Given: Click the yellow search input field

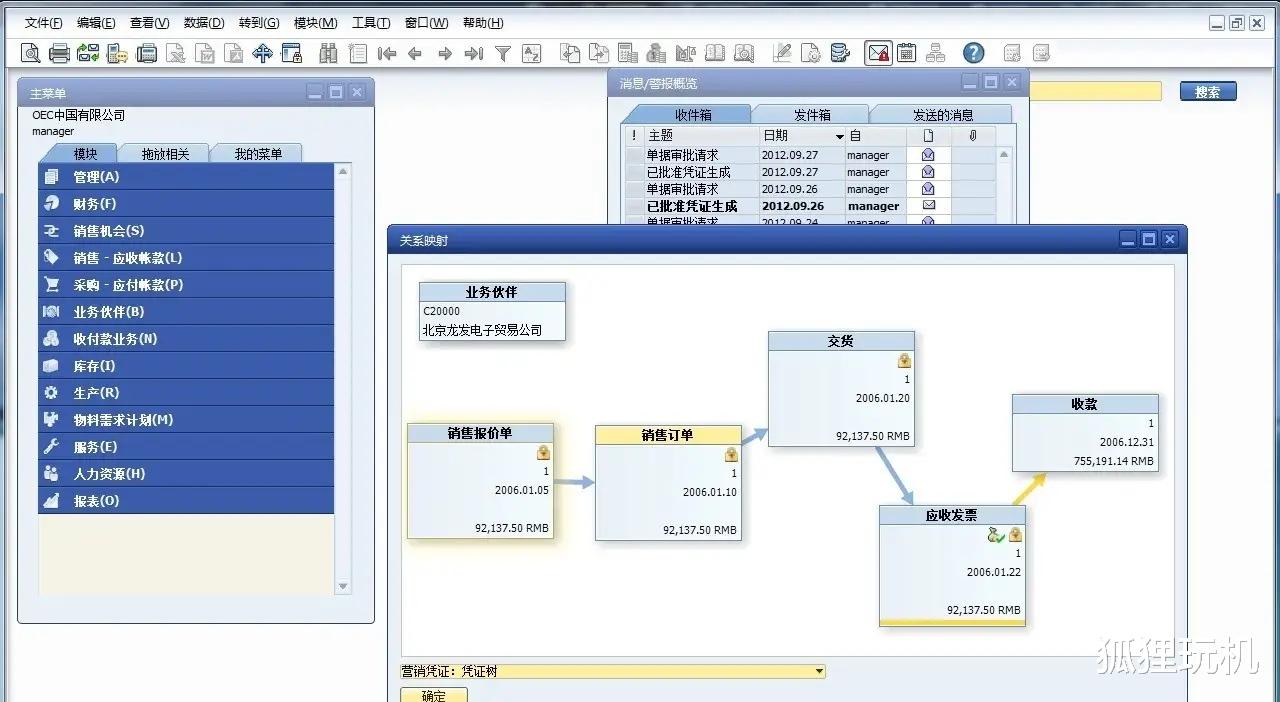Looking at the screenshot, I should 1096,91.
